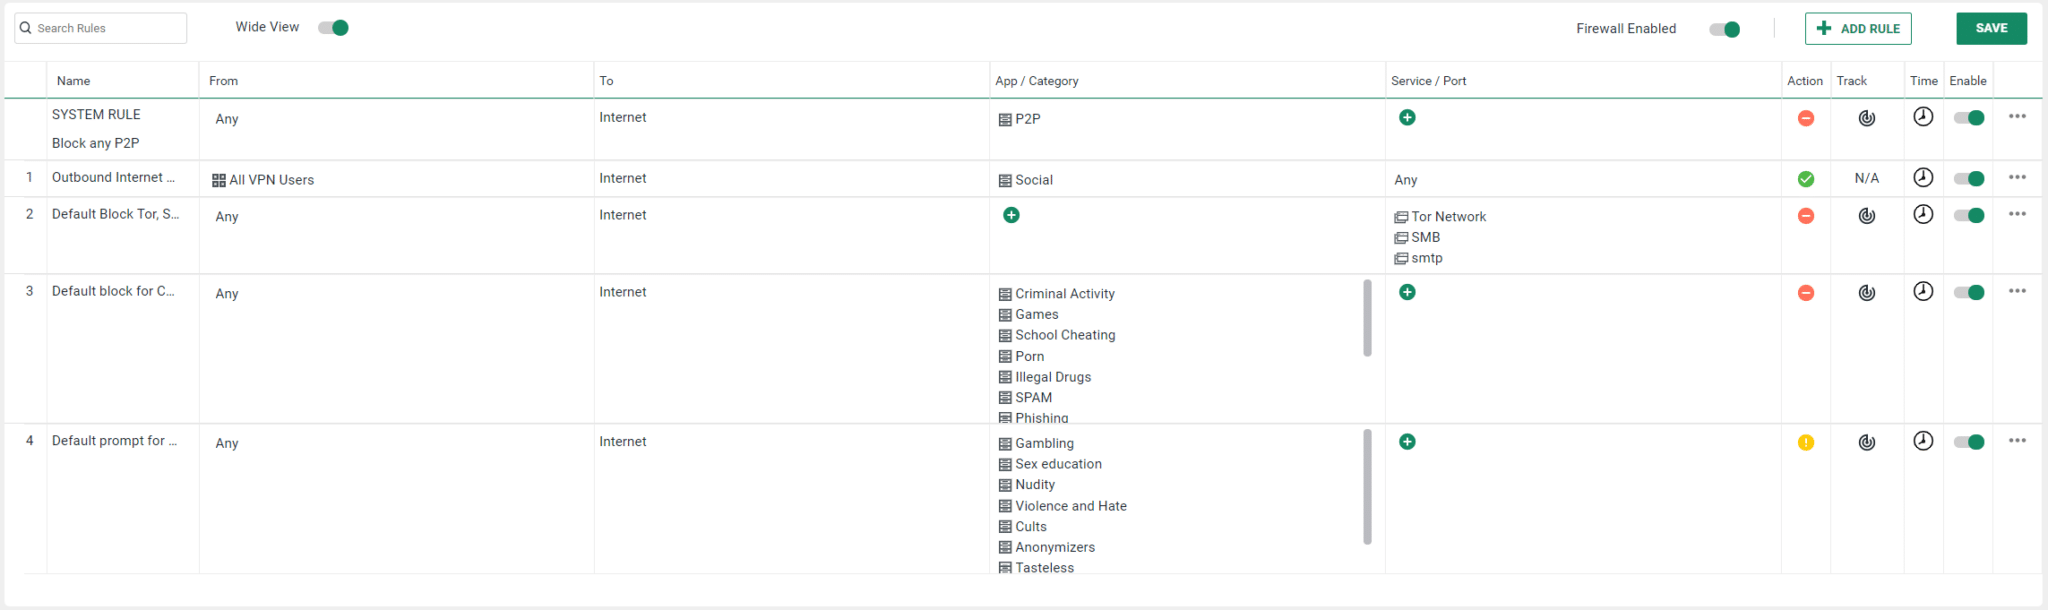Viewport: 2048px width, 610px height.
Task: Add an app category to rule 2
Action: (x=1011, y=215)
